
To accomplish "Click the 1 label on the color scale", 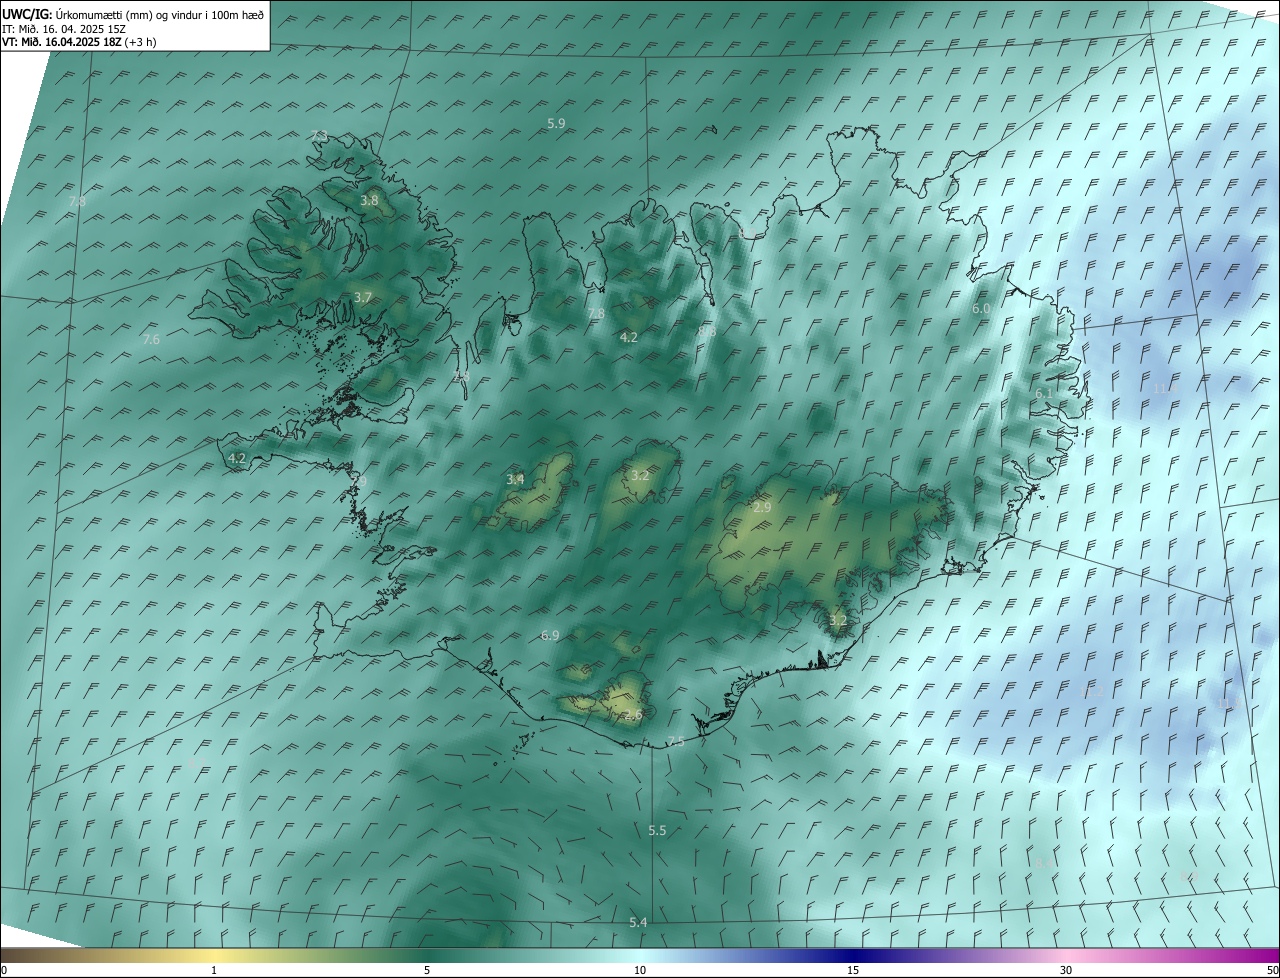I will 214,971.
